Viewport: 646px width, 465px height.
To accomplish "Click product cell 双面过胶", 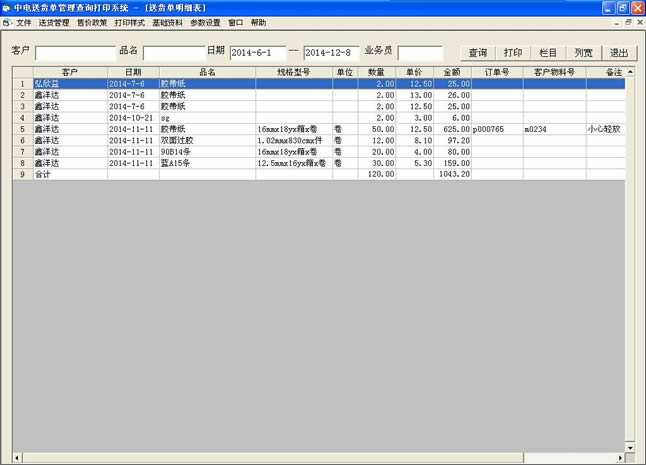I will [x=207, y=140].
